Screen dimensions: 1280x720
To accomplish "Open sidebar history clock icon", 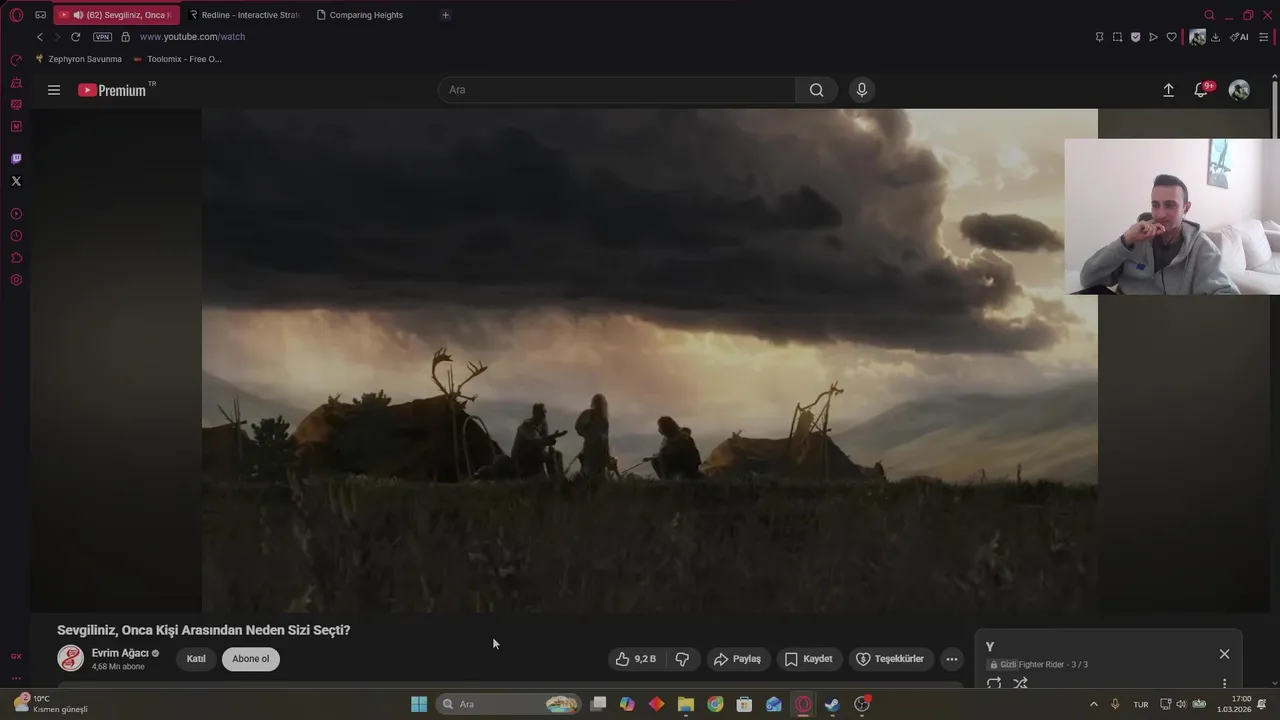I will point(16,236).
